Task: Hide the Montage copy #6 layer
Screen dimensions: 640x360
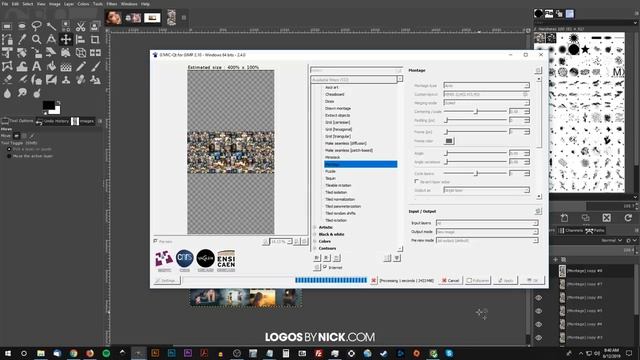Action: [x=538, y=298]
